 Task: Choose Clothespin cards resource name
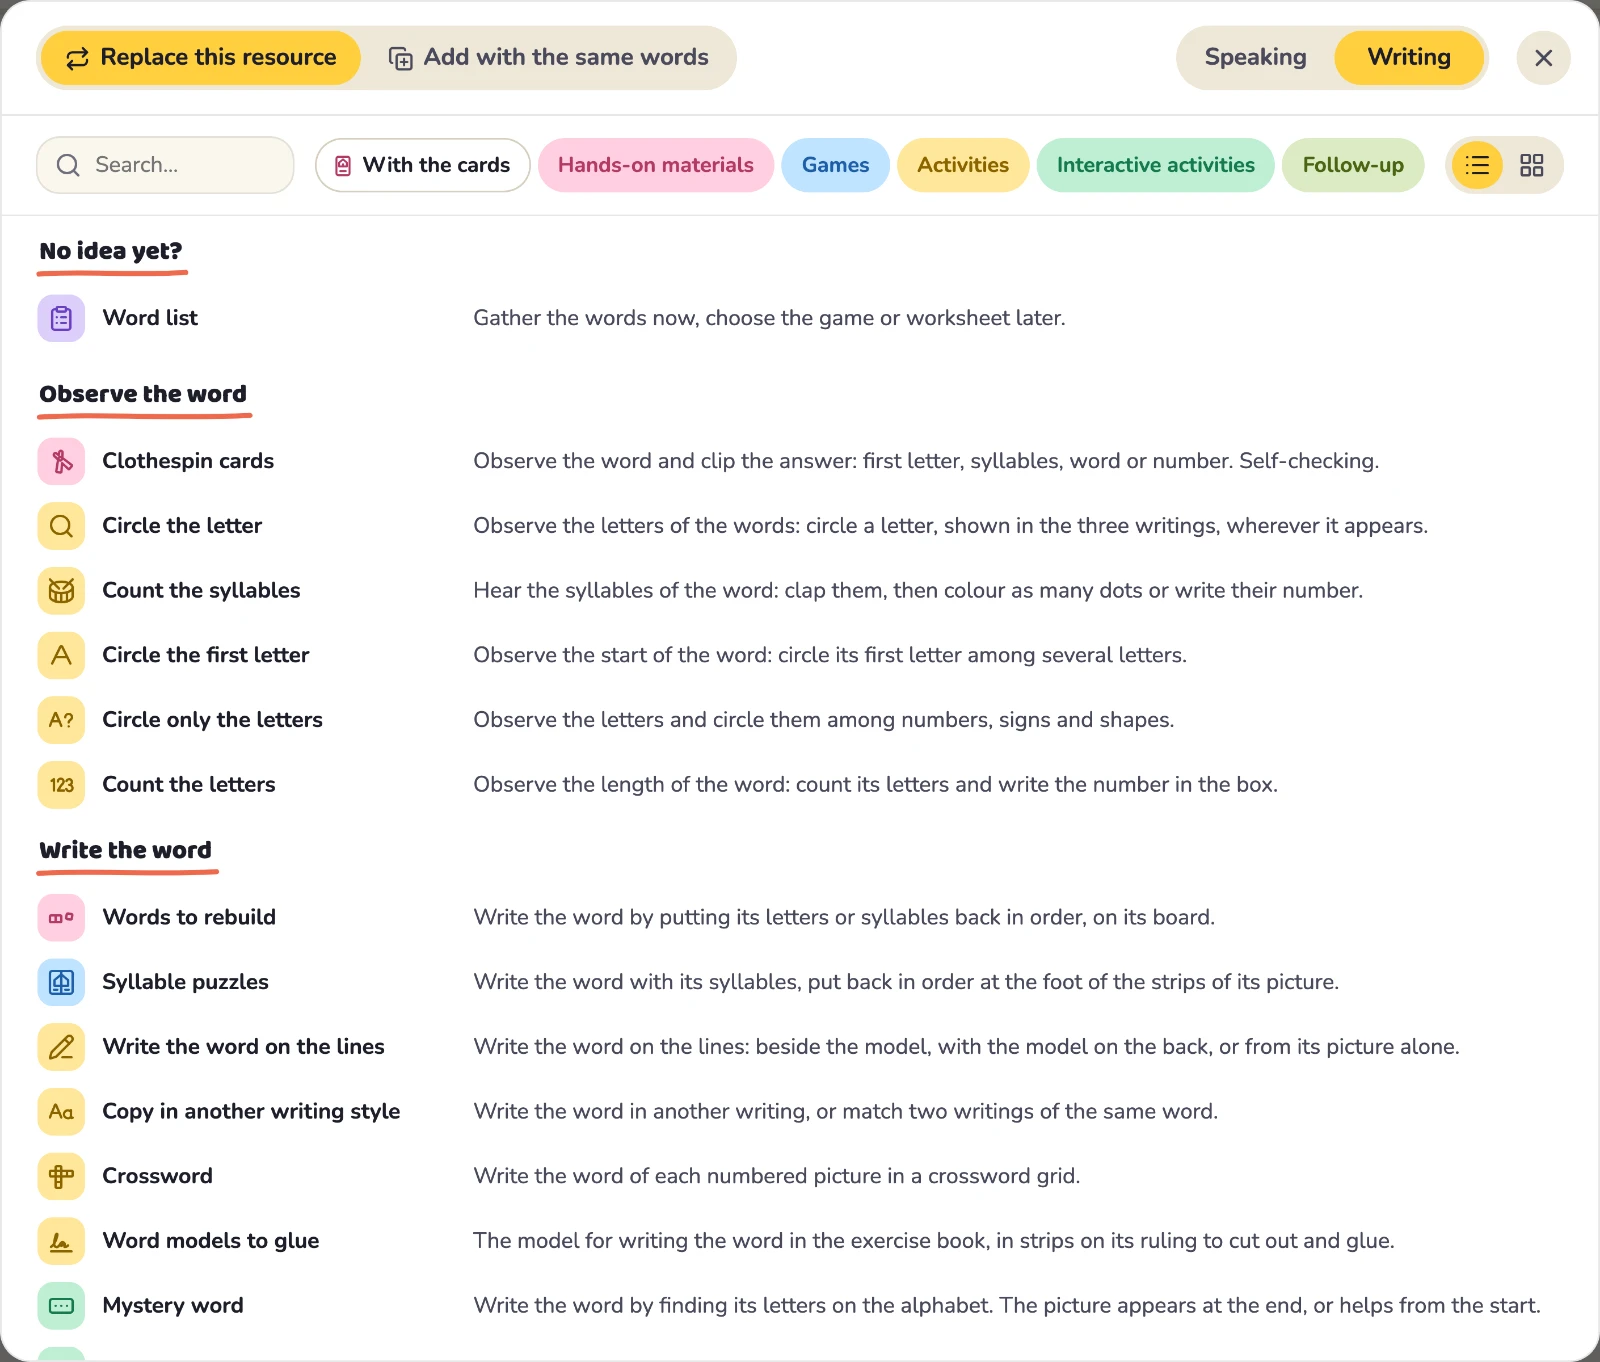(x=188, y=461)
